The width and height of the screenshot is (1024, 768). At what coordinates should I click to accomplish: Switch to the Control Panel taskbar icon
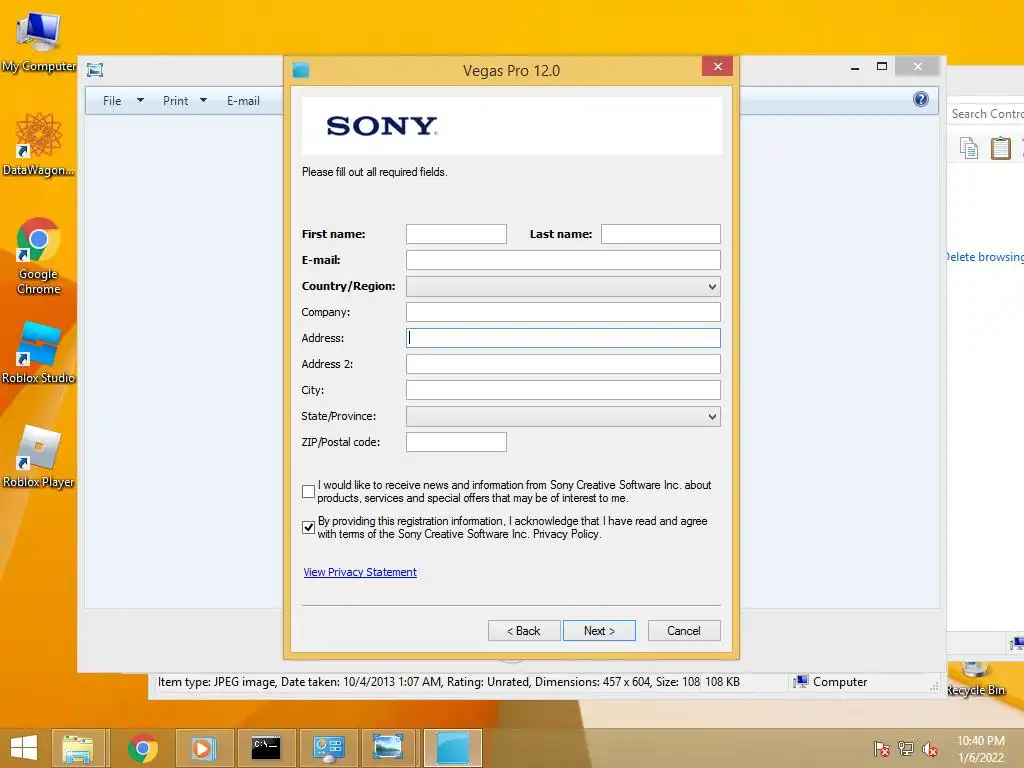(328, 748)
